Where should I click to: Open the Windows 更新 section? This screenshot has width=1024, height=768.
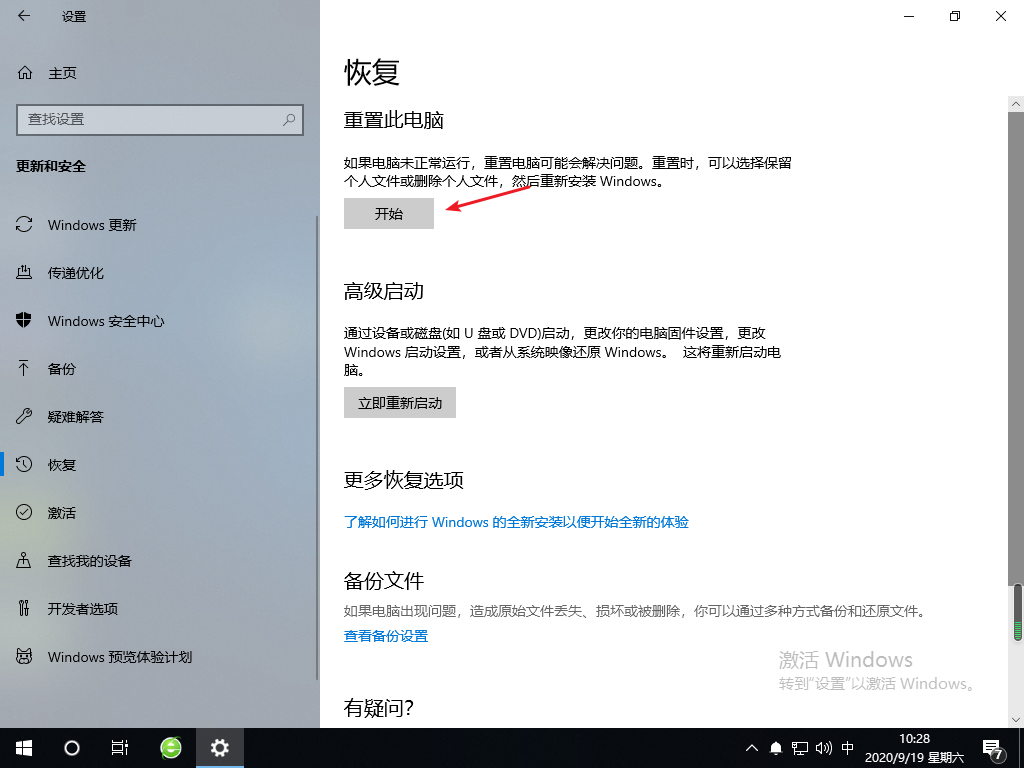[92, 225]
